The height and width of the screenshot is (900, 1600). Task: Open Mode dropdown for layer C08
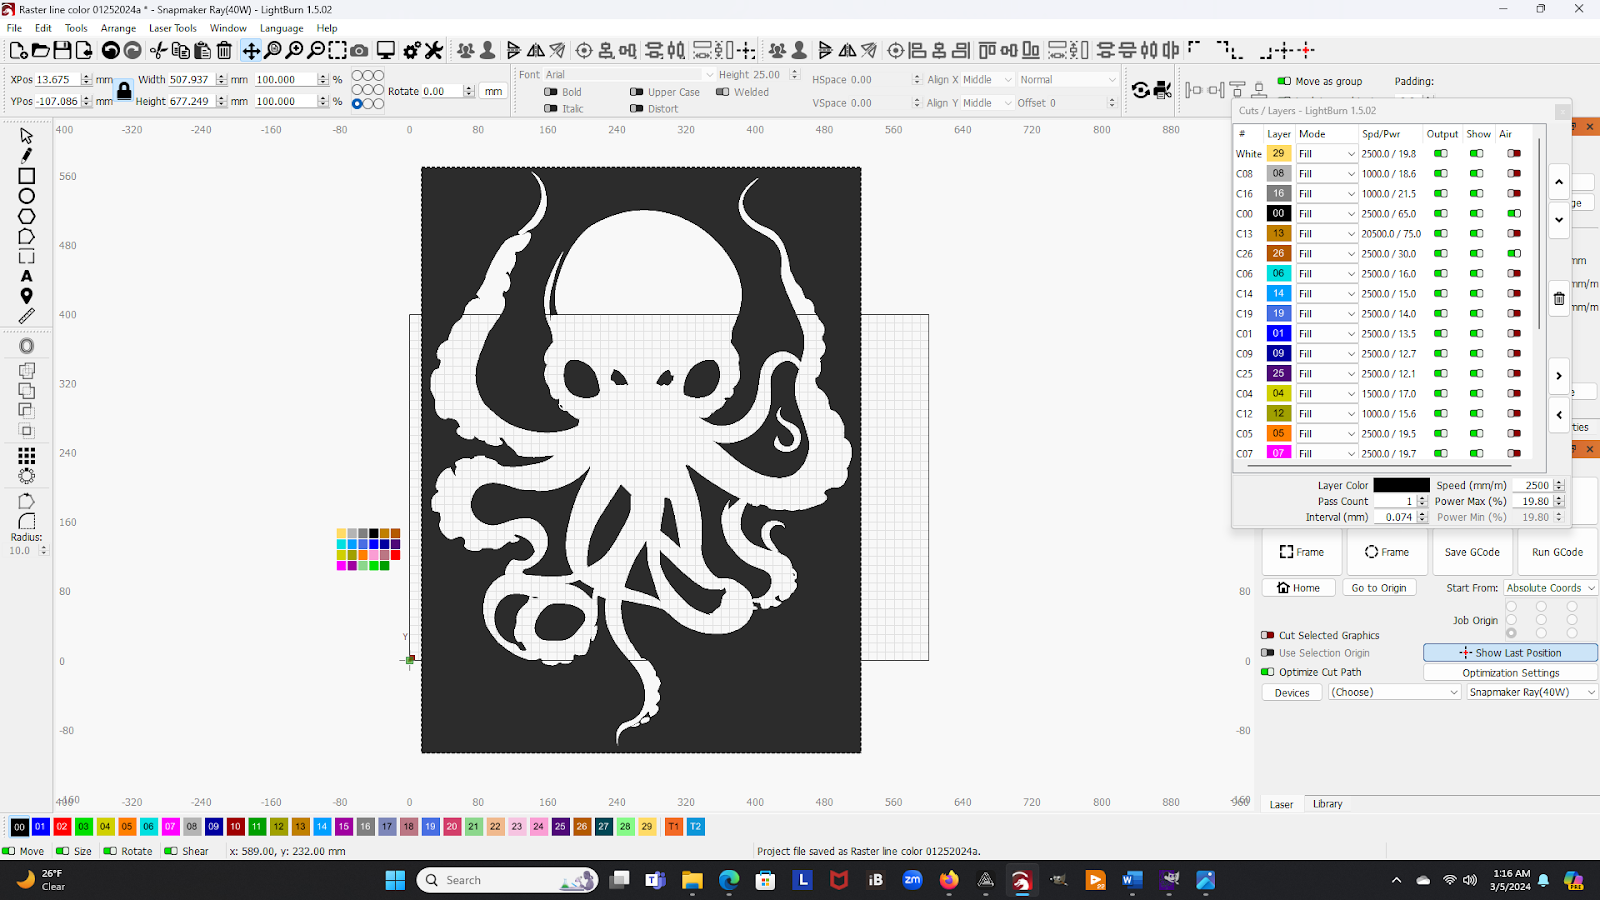coord(1326,173)
